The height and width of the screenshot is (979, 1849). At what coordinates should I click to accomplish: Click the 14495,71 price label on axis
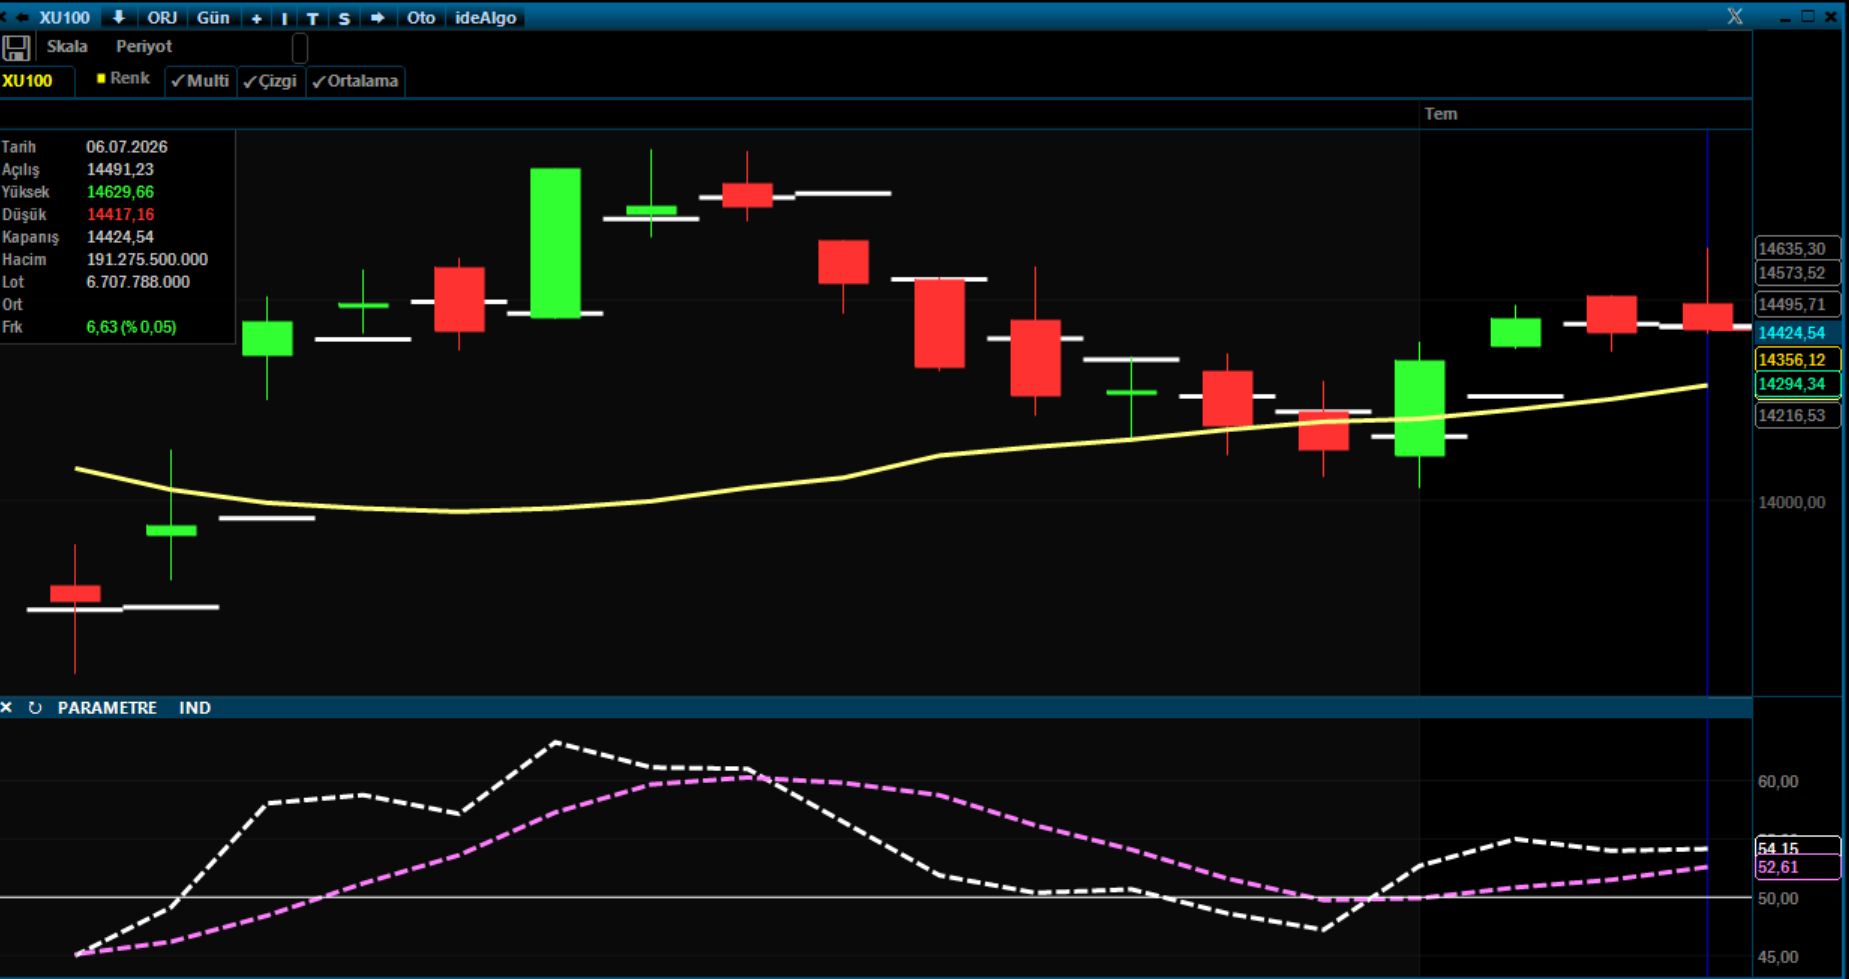1797,304
